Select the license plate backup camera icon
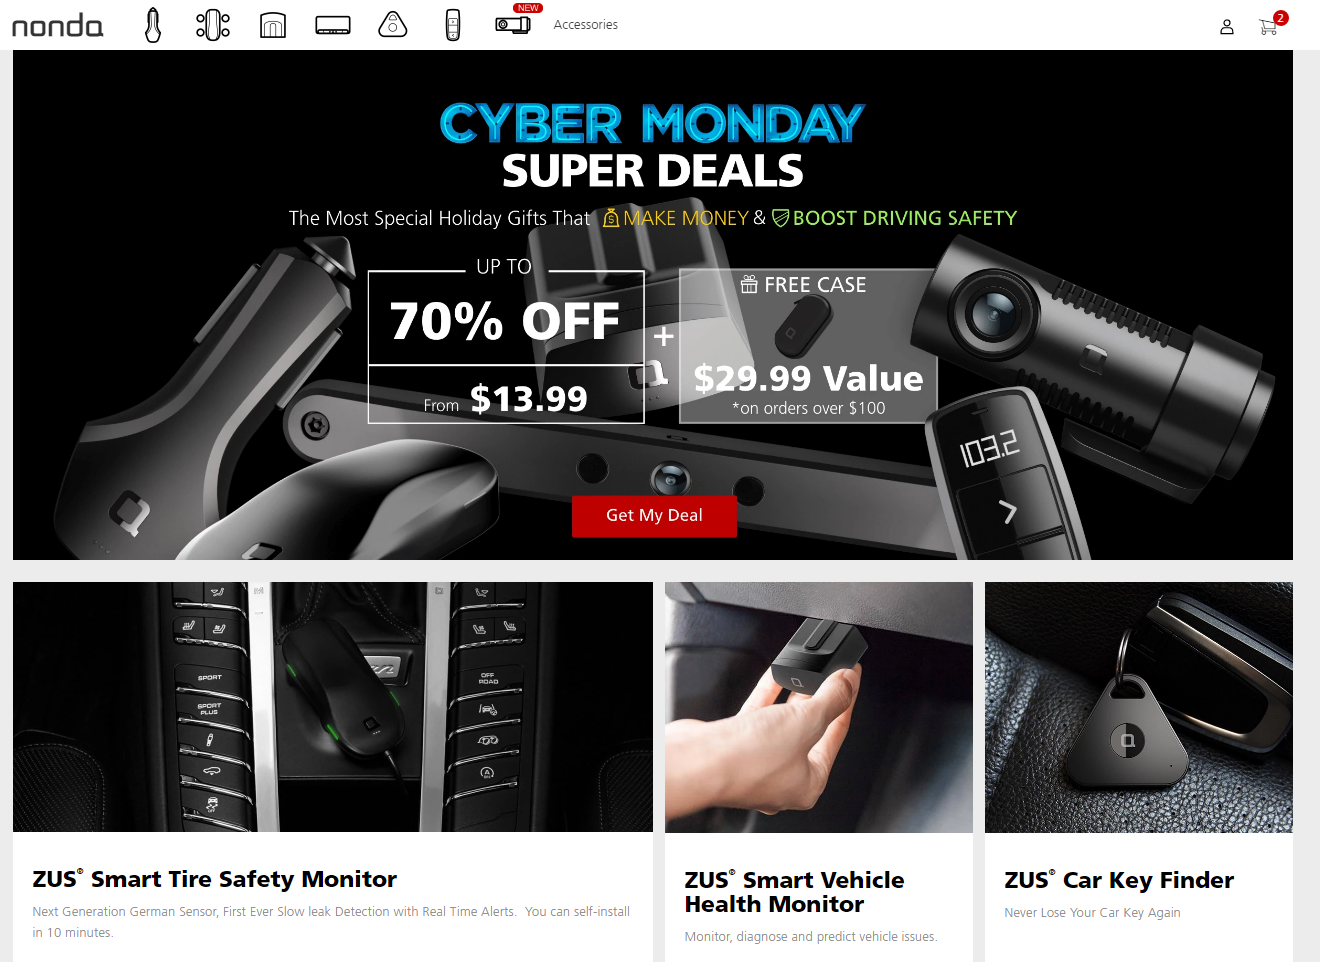 pyautogui.click(x=333, y=25)
